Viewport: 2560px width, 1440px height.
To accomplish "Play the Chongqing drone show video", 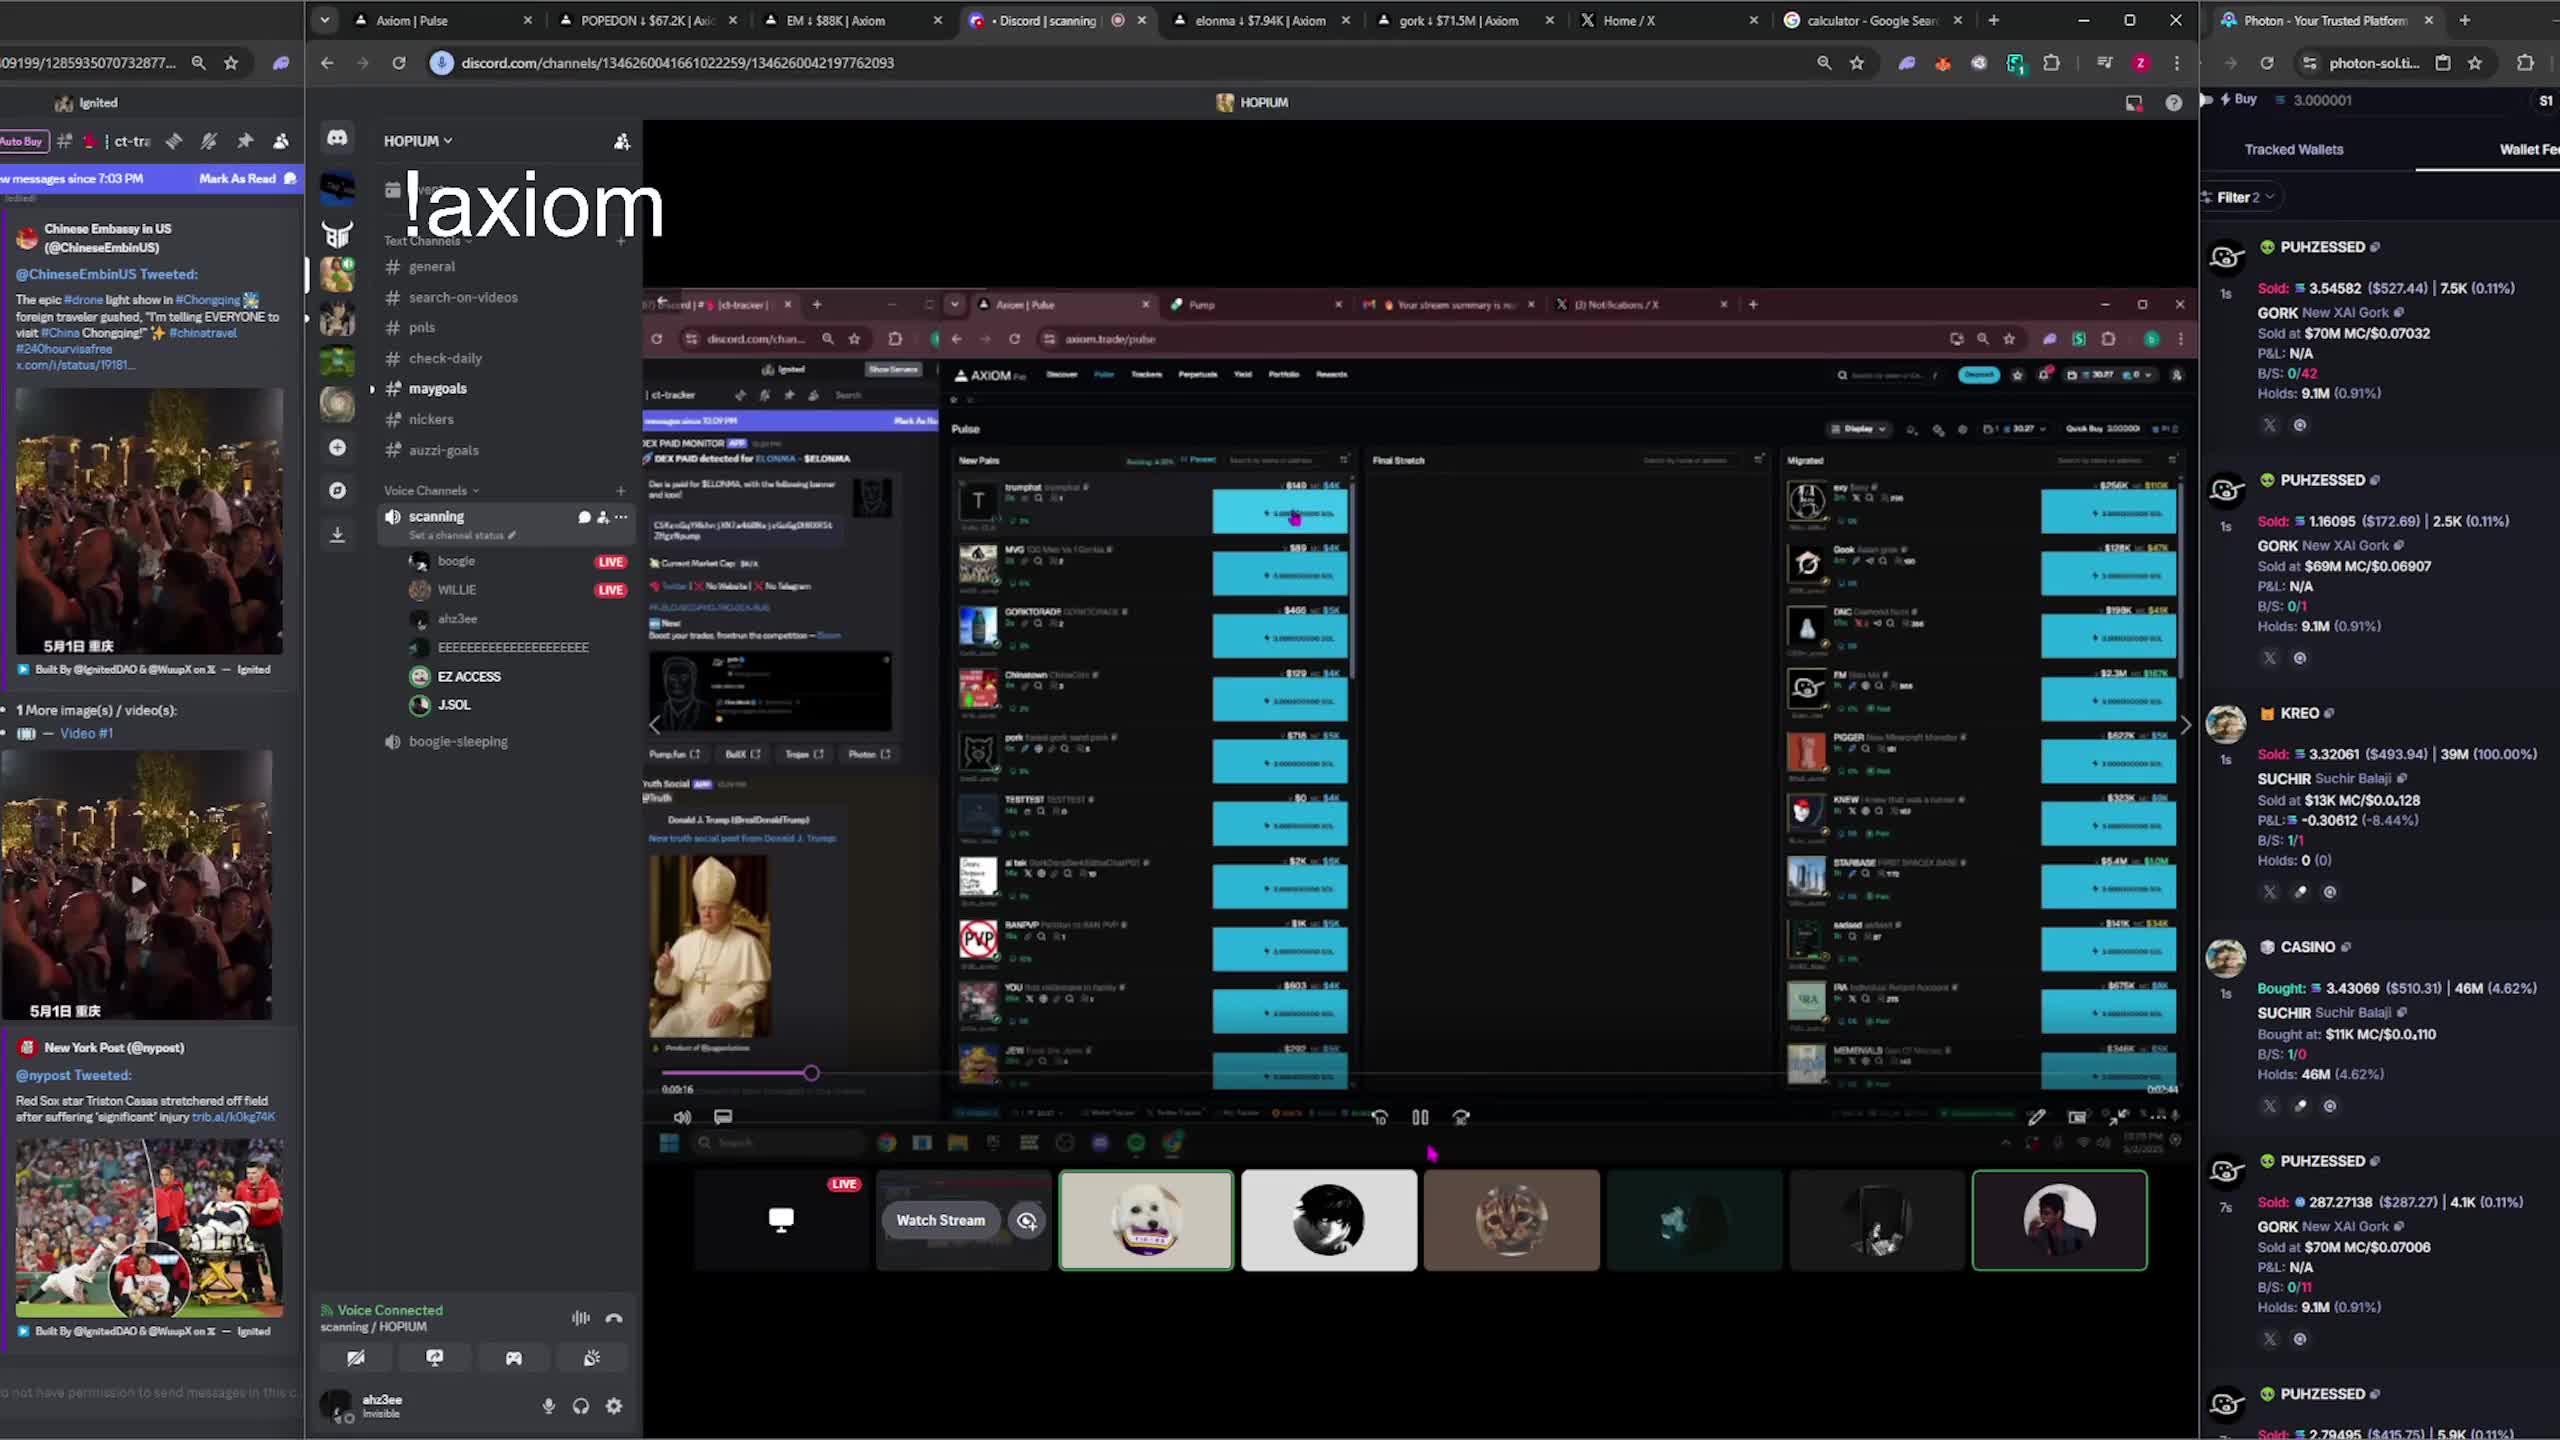I will click(x=138, y=884).
